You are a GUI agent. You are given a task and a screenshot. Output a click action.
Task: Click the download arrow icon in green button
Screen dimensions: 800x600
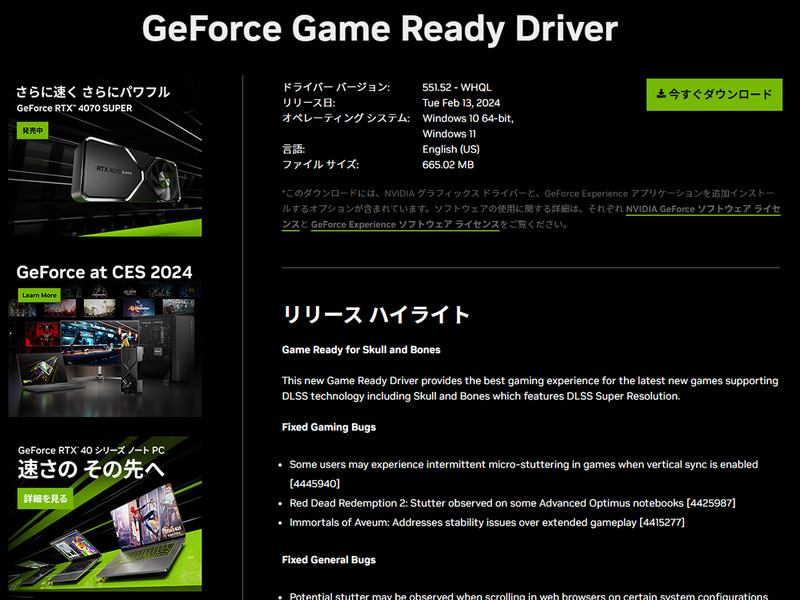click(x=661, y=94)
